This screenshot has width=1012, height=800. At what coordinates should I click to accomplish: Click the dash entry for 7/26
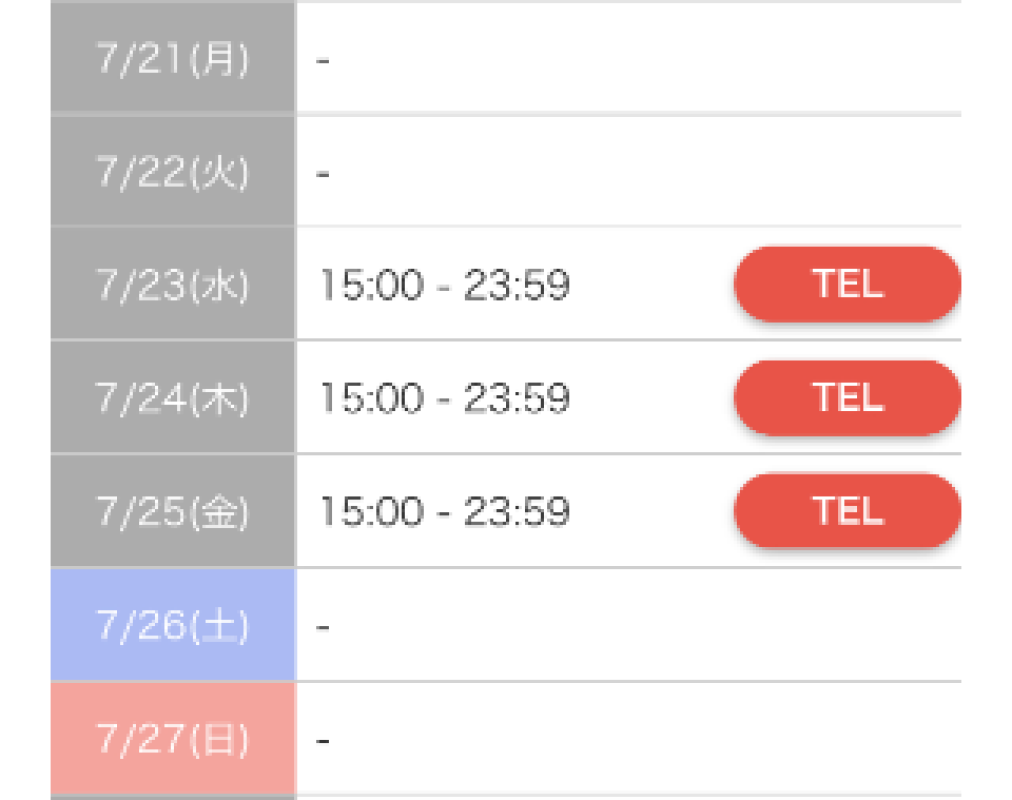click(323, 627)
